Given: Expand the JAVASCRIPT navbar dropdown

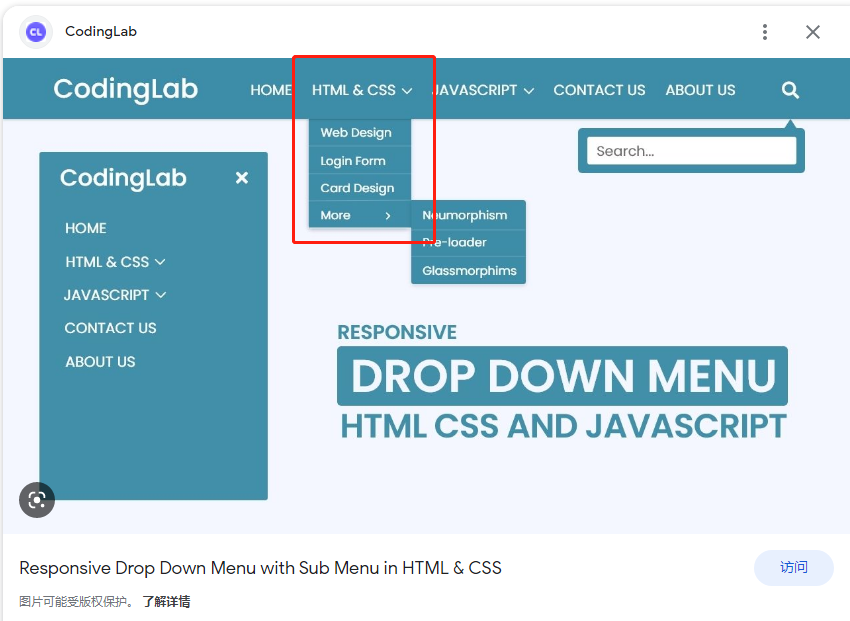Looking at the screenshot, I should coord(482,89).
